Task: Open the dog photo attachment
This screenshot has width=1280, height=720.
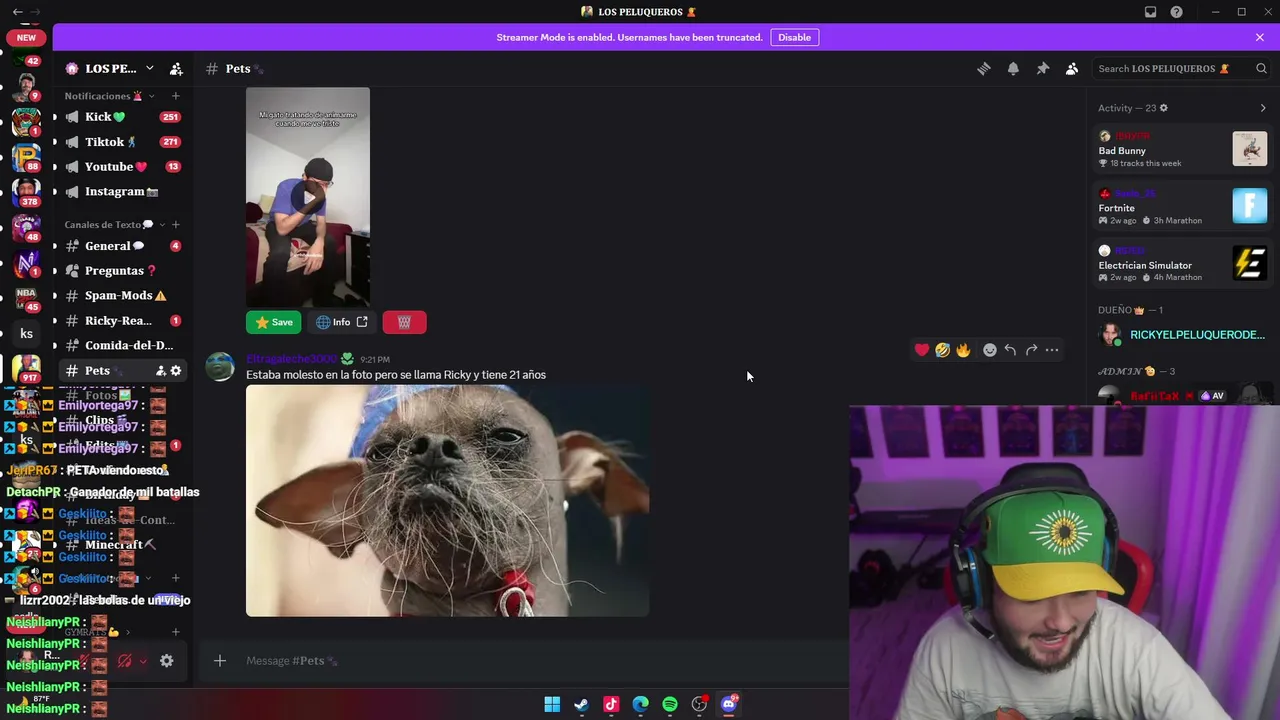Action: click(448, 501)
